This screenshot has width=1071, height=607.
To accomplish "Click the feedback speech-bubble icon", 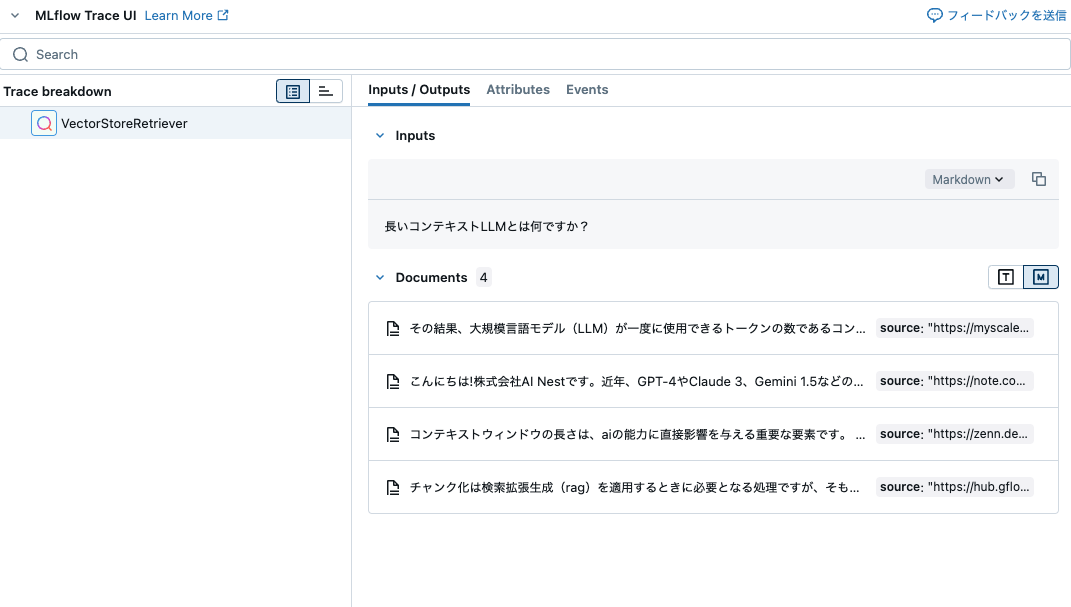I will click(x=933, y=15).
